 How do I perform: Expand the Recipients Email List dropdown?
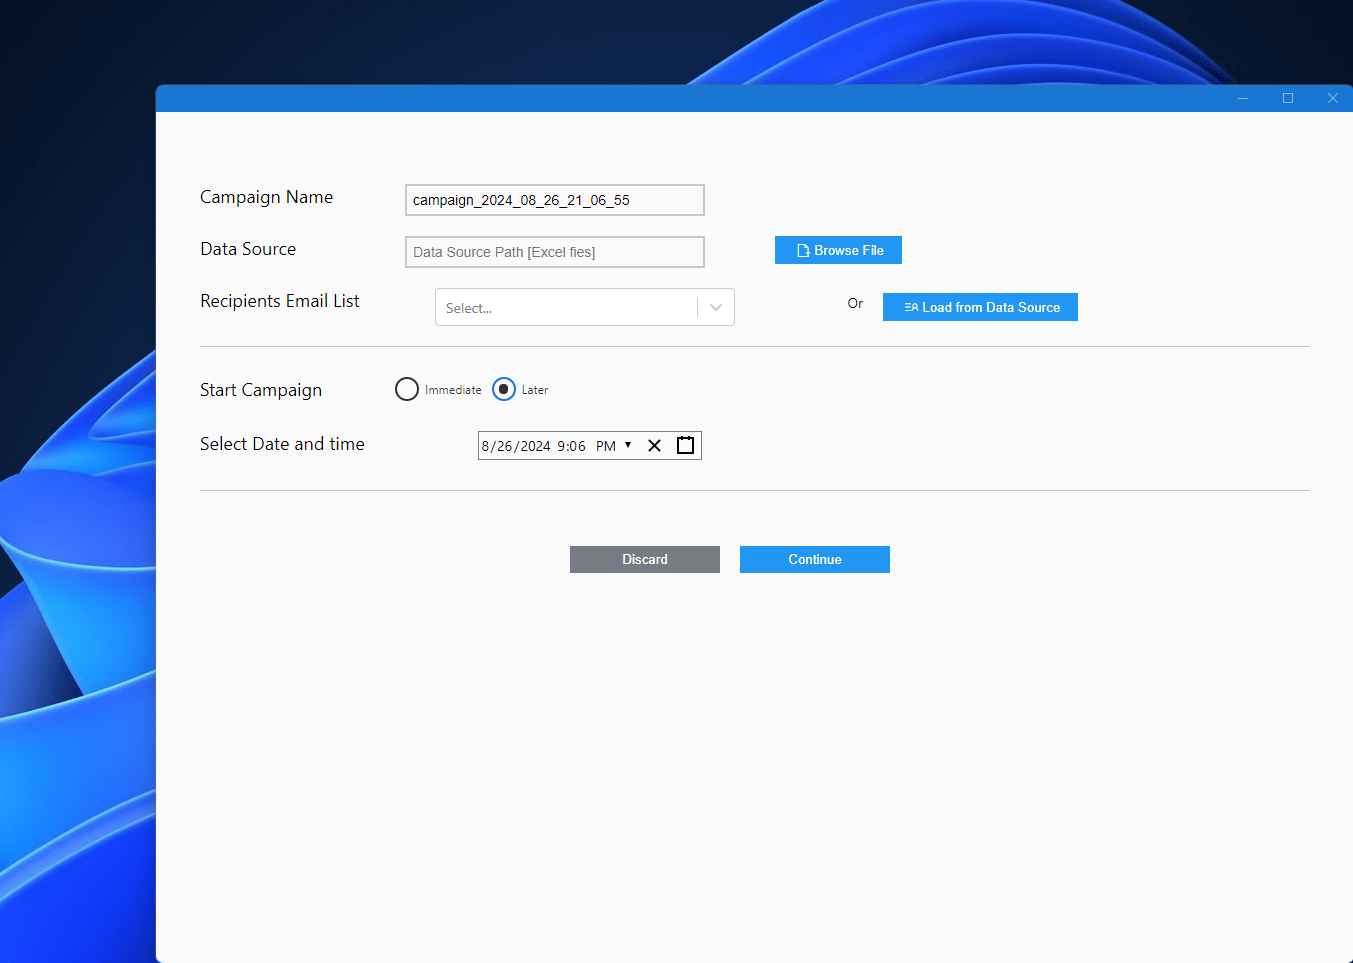716,307
